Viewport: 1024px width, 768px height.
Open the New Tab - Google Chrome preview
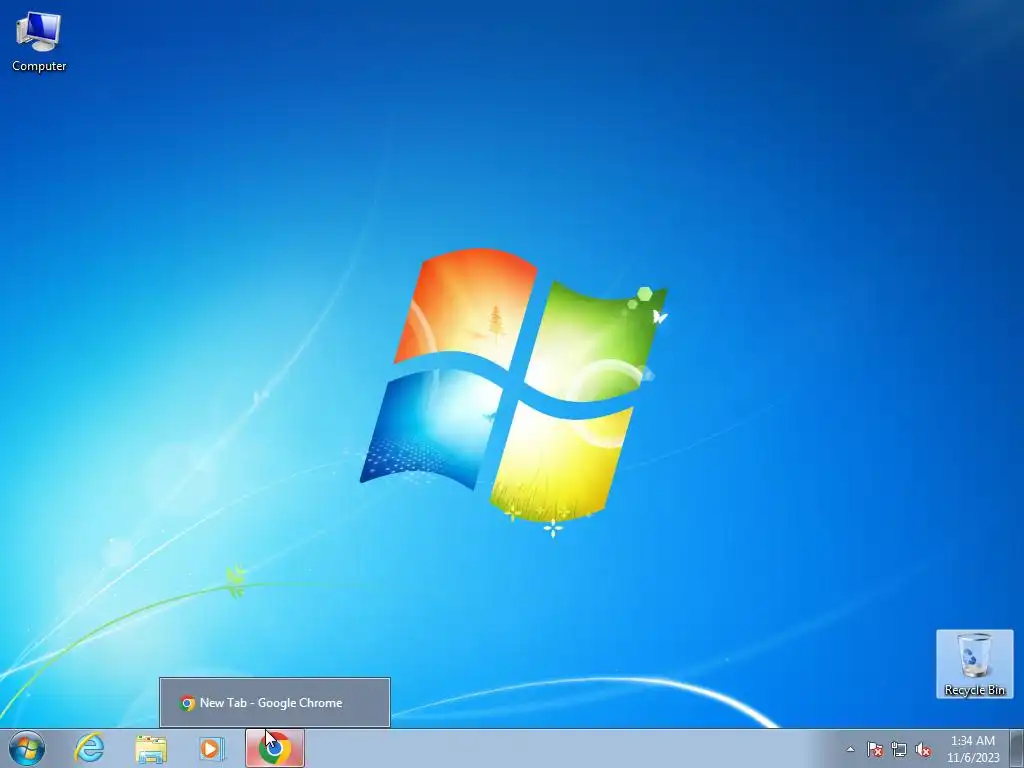[x=275, y=703]
